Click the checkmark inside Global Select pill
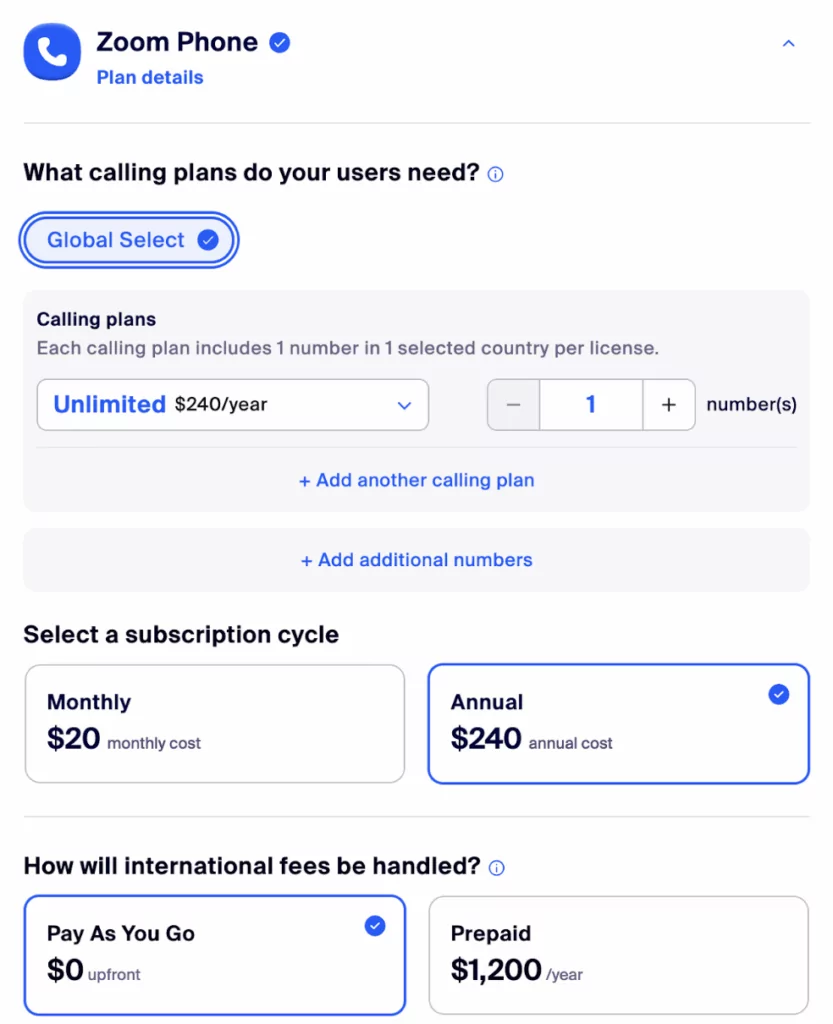The width and height of the screenshot is (833, 1024). click(208, 240)
